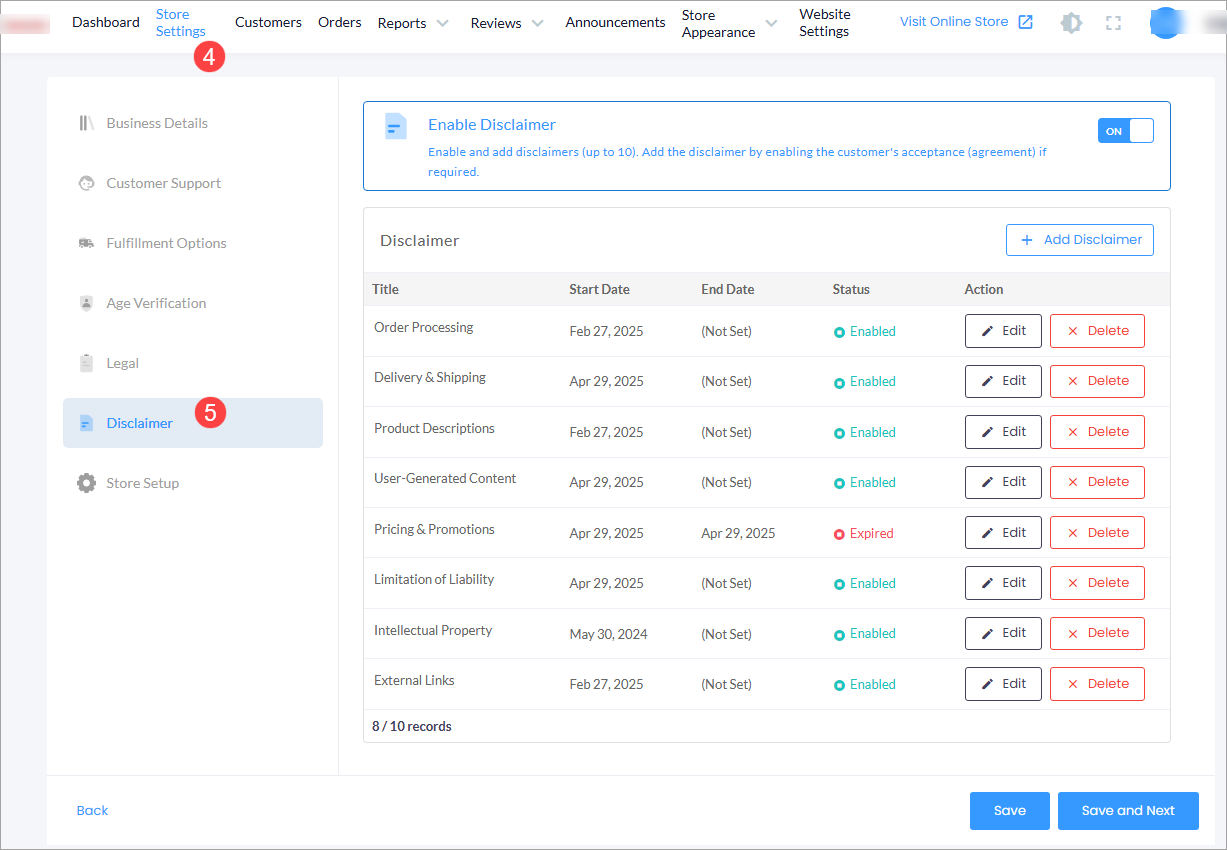Click the Customer Support headset icon

(x=86, y=183)
